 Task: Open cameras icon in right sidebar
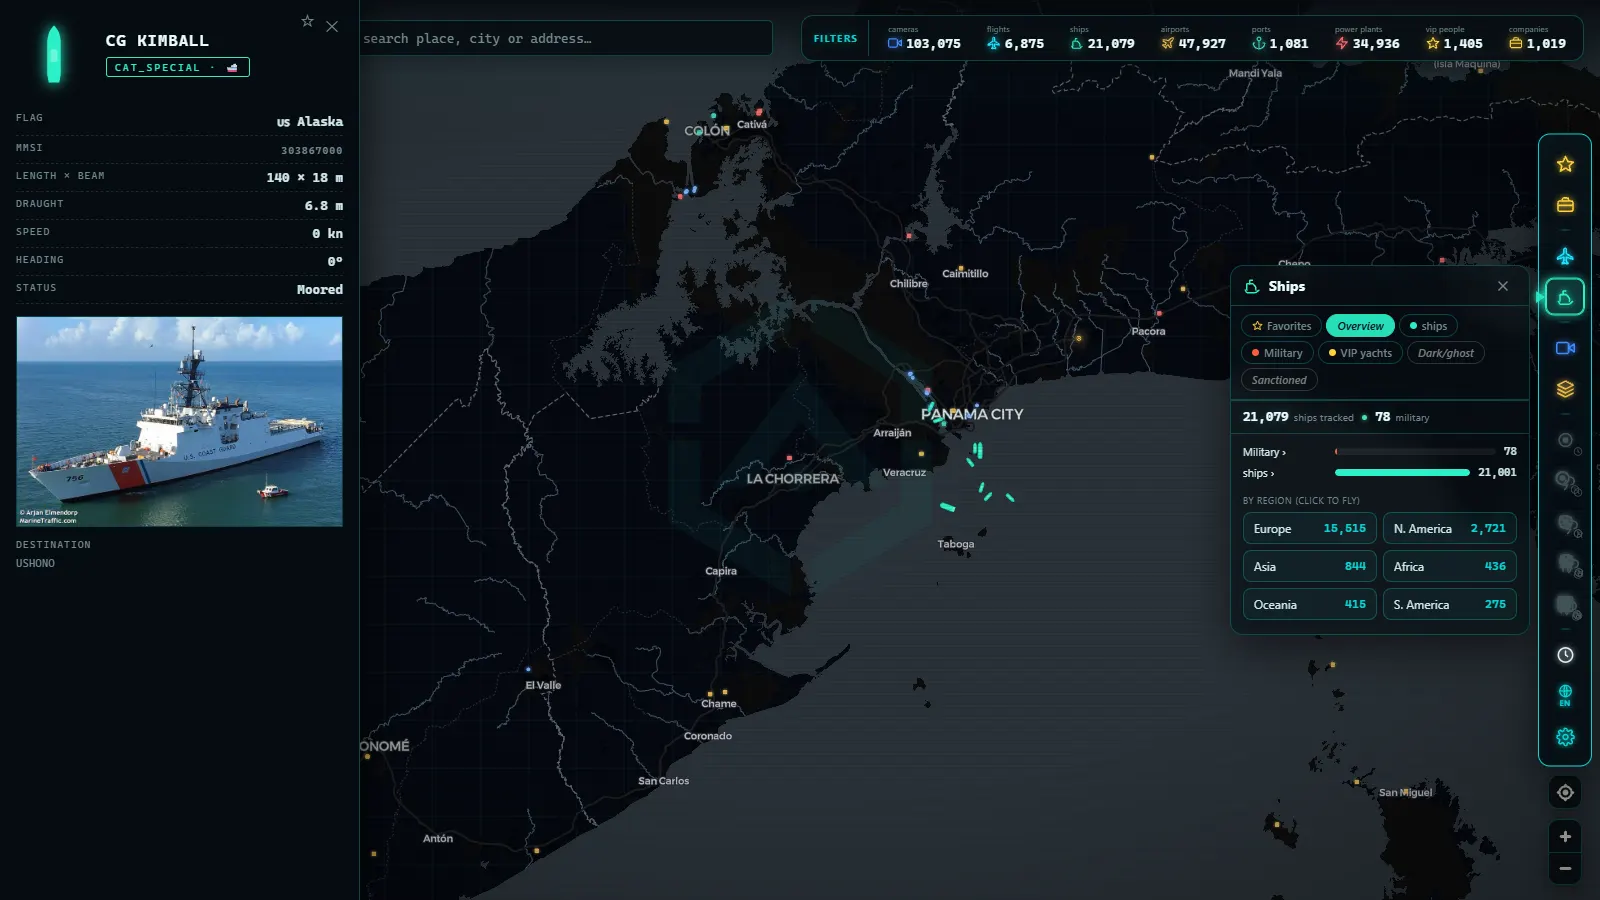coord(1565,348)
